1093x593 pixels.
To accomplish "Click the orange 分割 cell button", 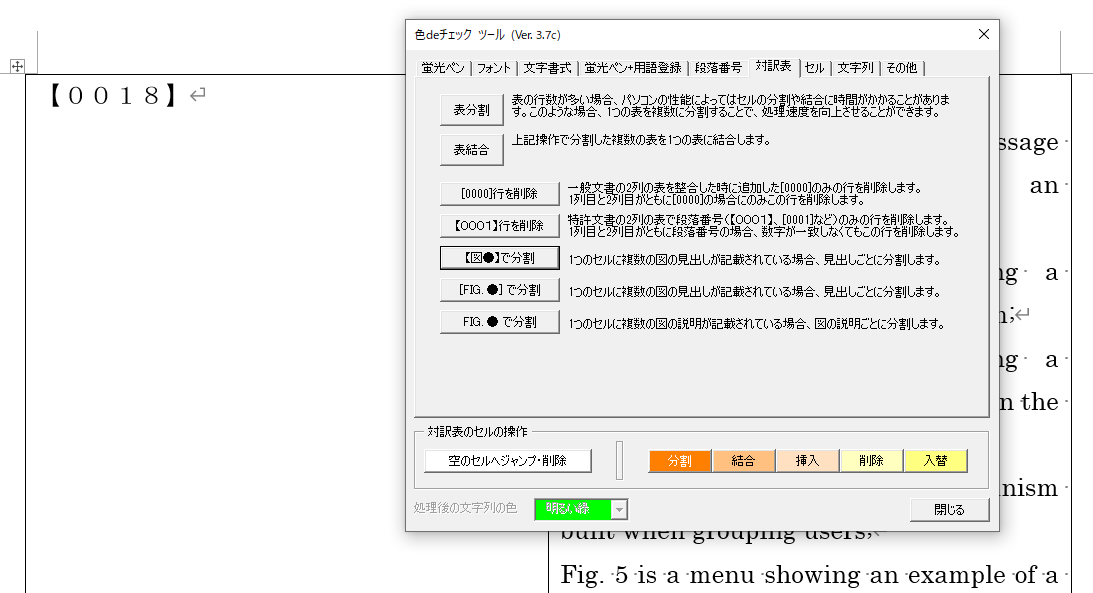I will tap(680, 461).
